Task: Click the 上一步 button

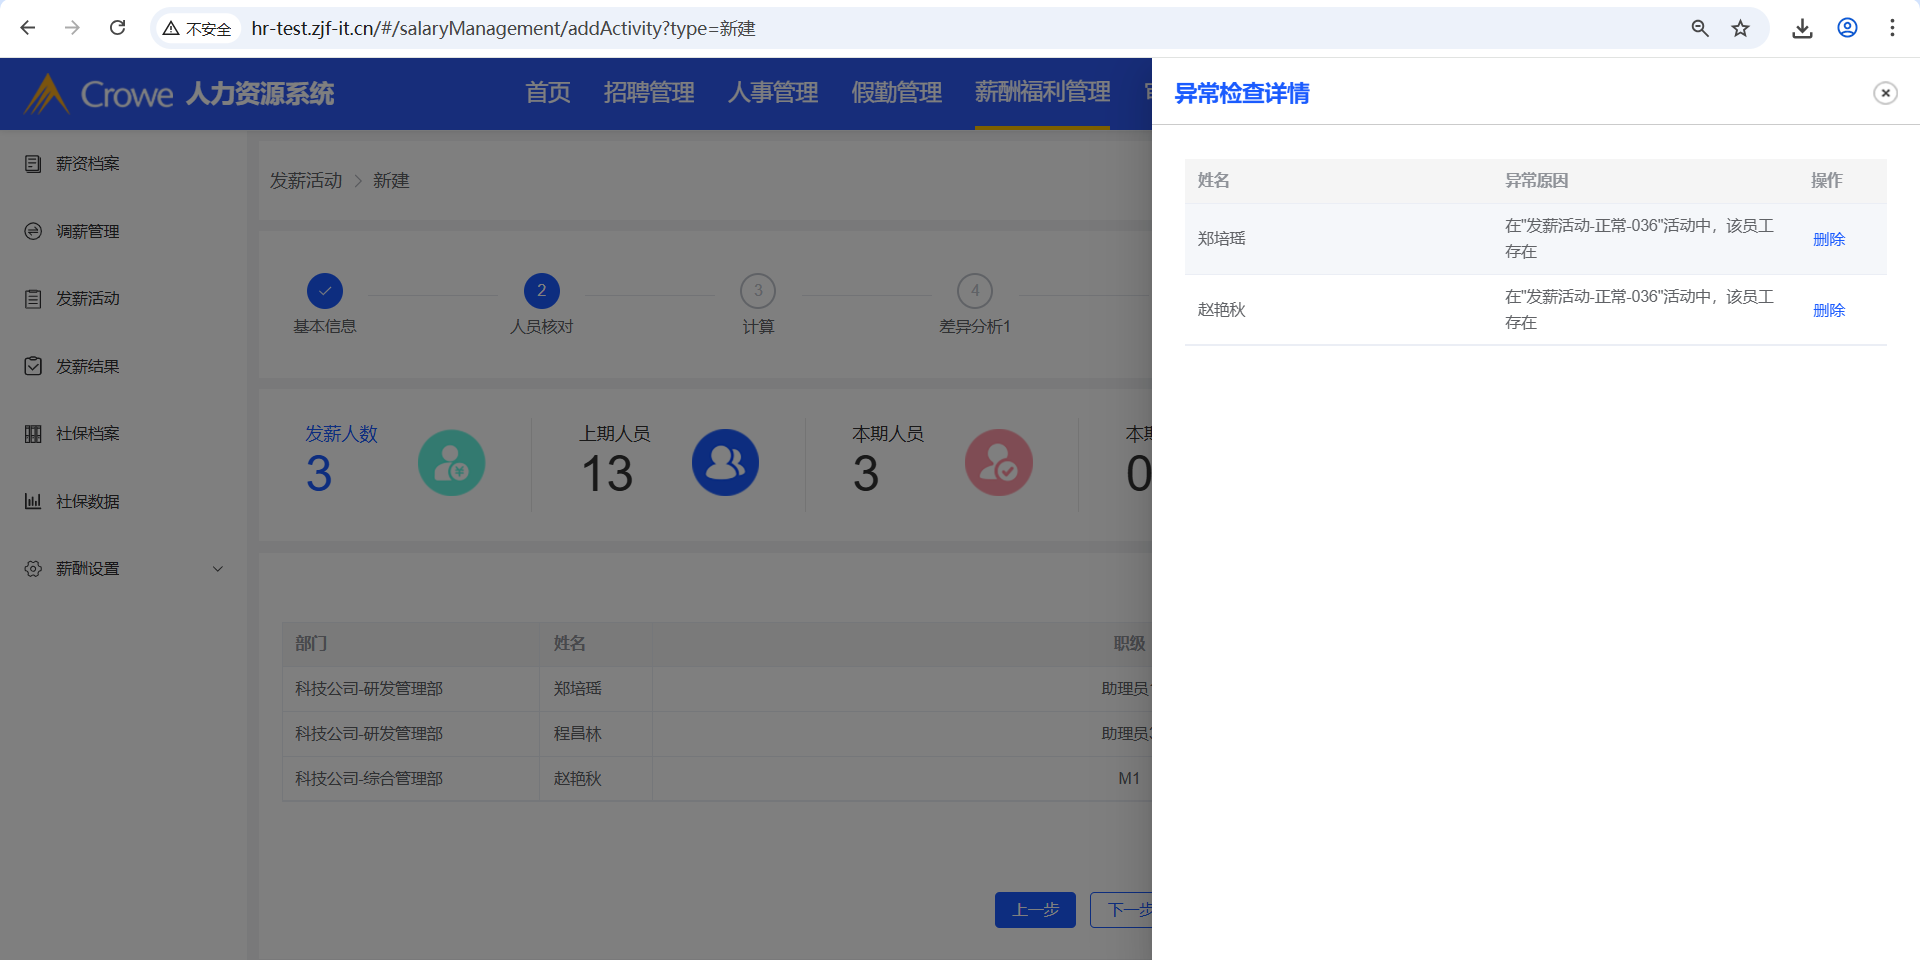Action: coord(1035,910)
